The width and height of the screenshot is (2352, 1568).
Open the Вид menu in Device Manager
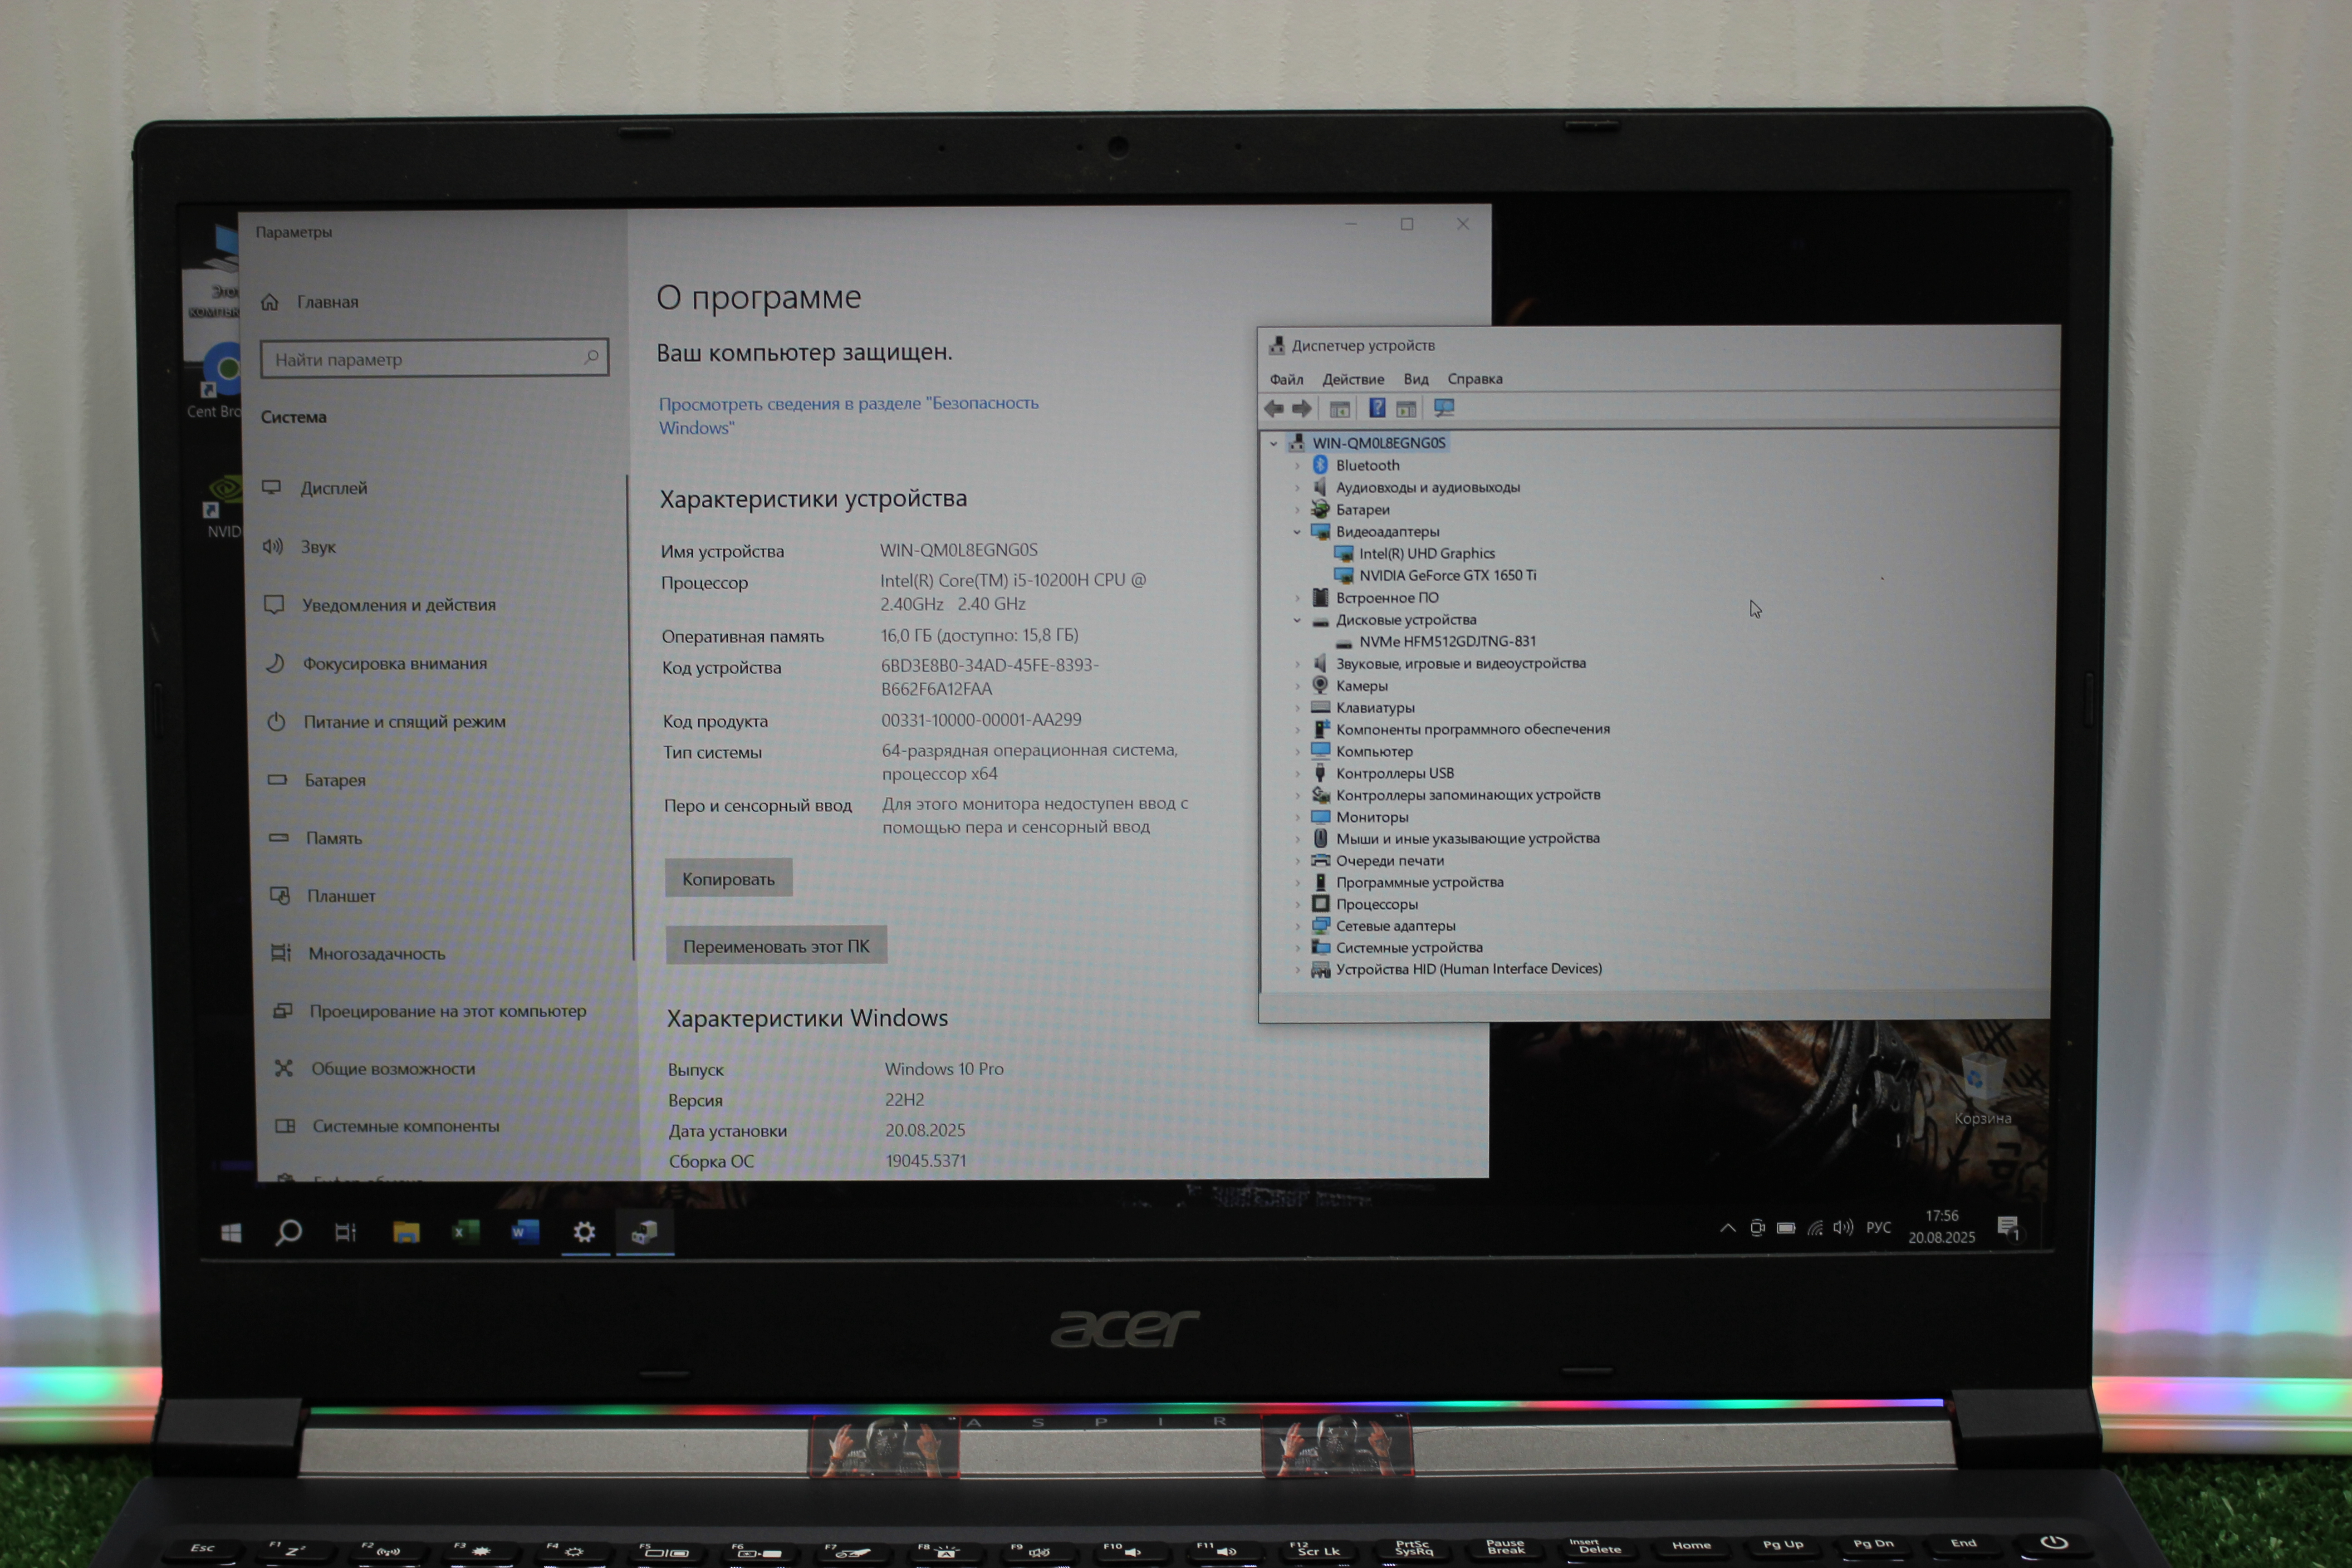point(1415,379)
